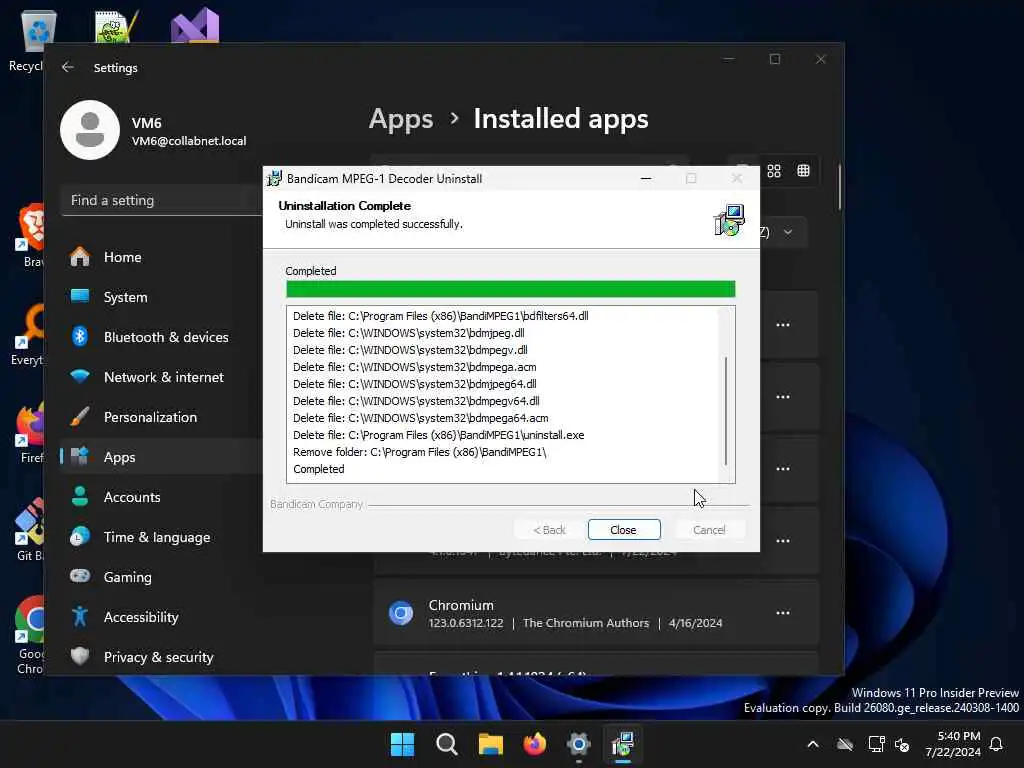The width and height of the screenshot is (1024, 768).
Task: Click the network display tray icon
Action: (x=876, y=744)
